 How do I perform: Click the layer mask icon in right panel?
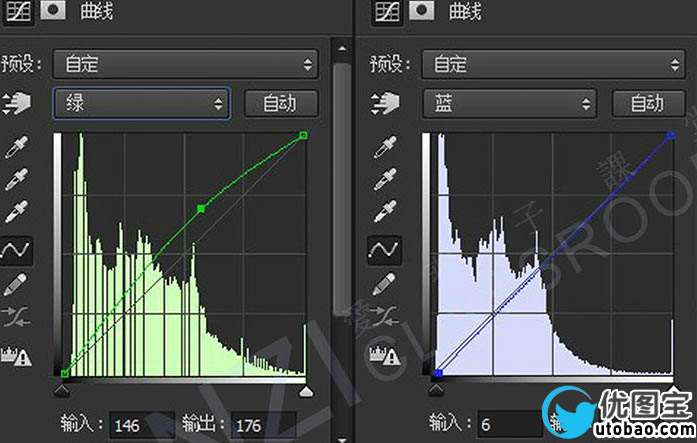(421, 9)
